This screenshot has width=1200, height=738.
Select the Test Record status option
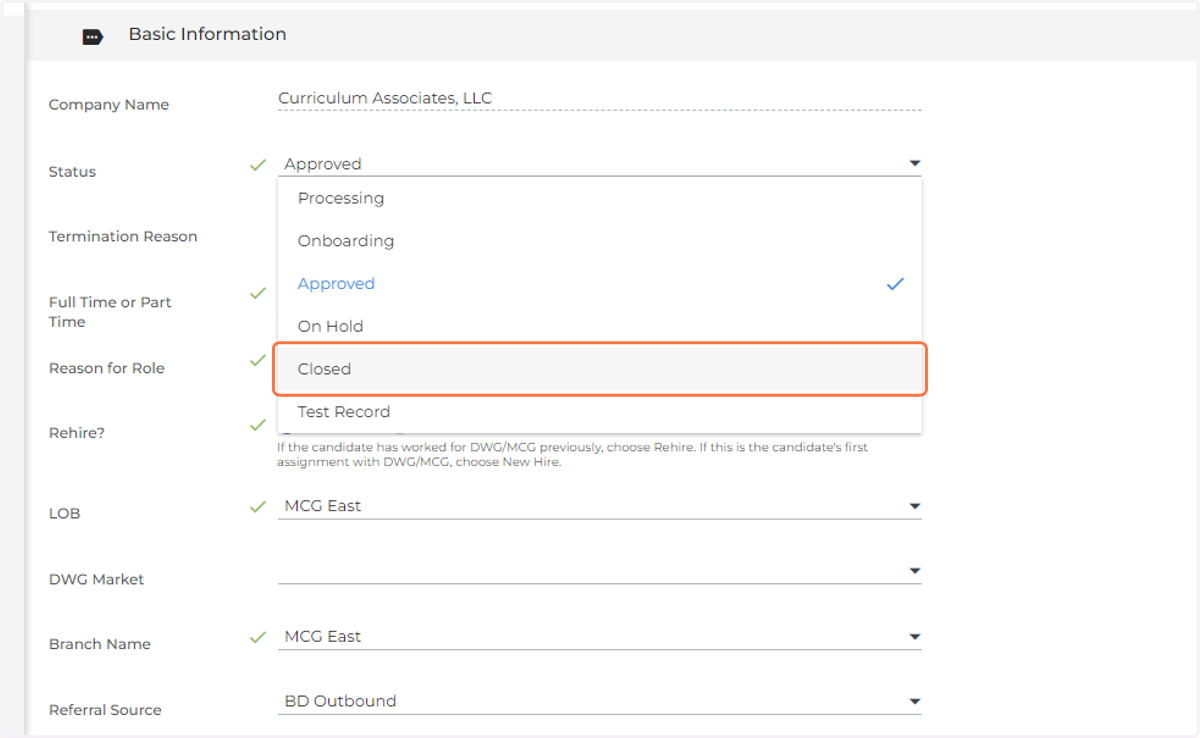pos(599,412)
